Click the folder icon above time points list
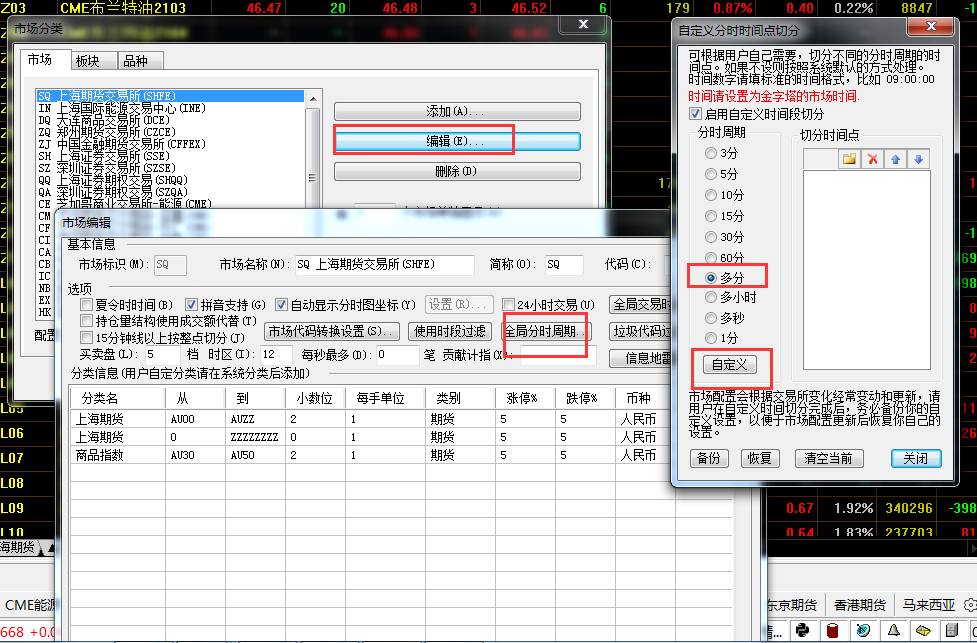This screenshot has width=977, height=643. 849,159
